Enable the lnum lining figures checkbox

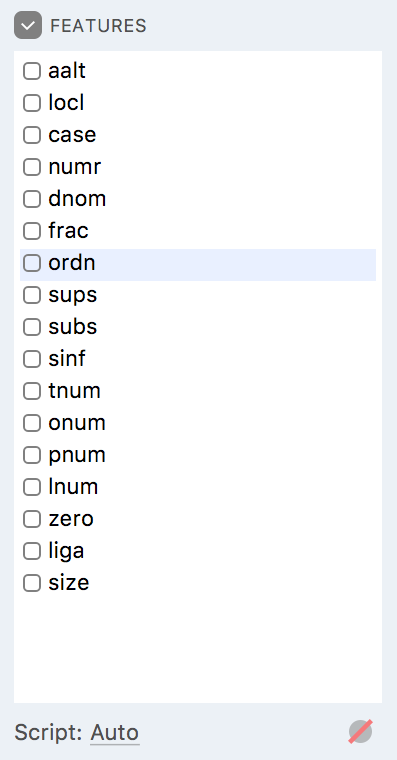[x=32, y=487]
